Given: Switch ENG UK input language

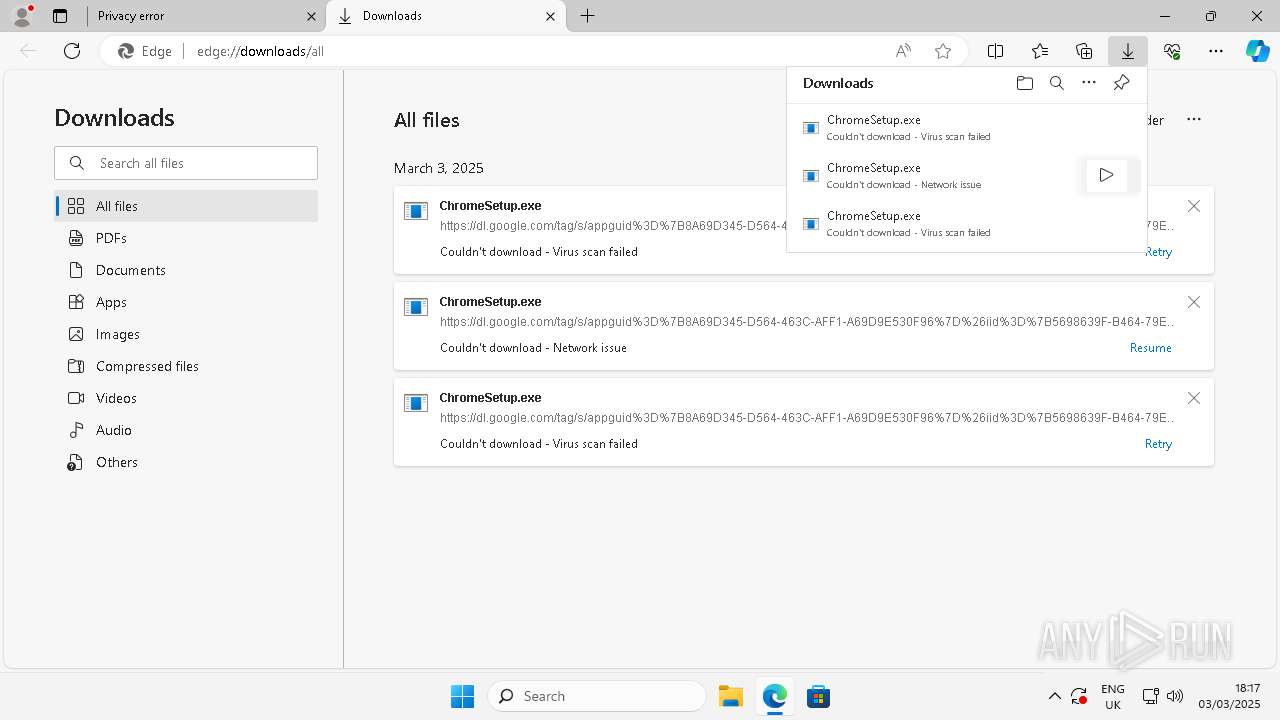Looking at the screenshot, I should (x=1113, y=696).
